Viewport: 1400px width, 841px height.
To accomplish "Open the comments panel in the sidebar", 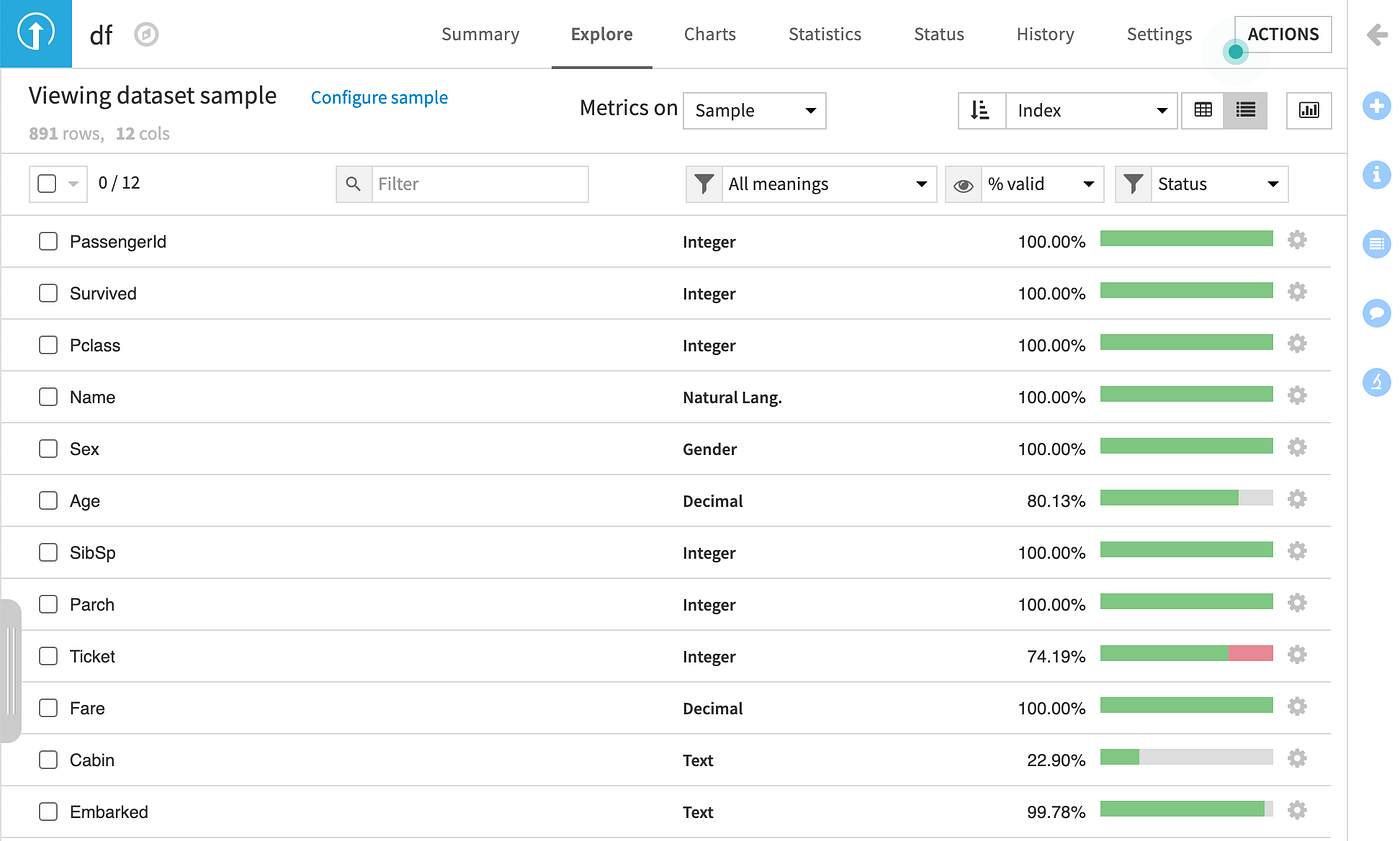I will [1376, 313].
